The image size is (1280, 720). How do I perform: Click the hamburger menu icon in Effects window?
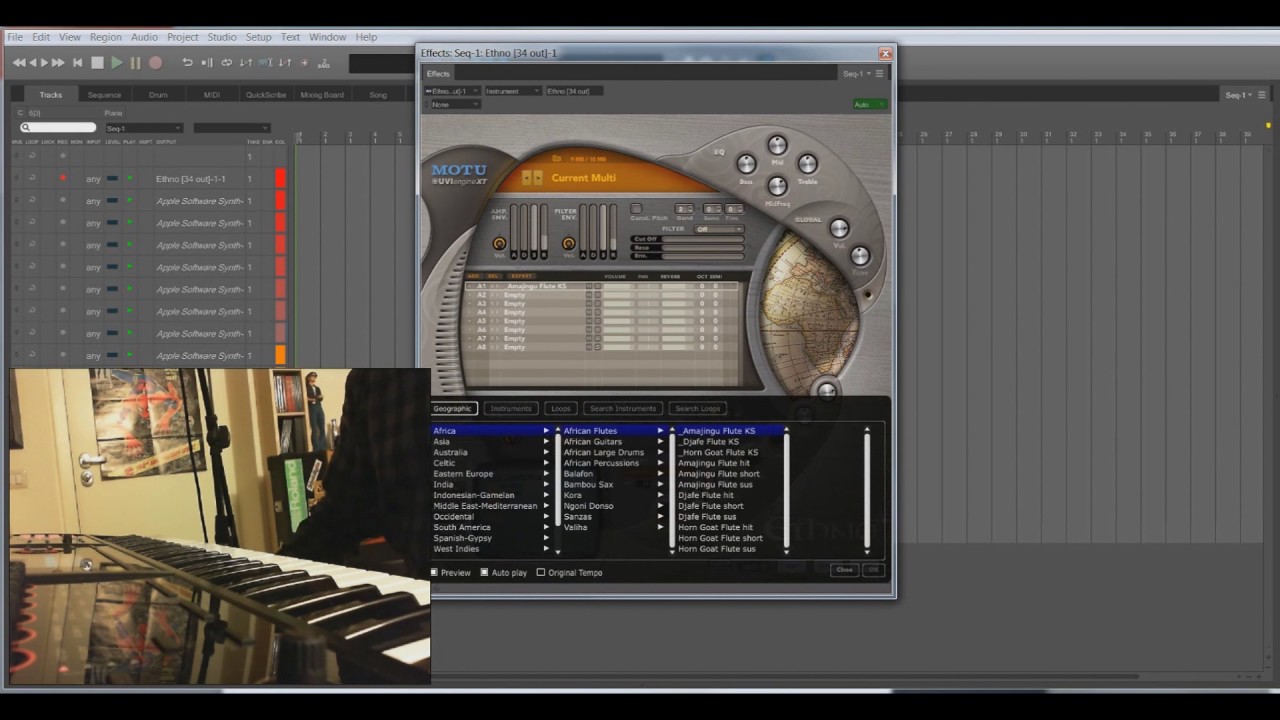(879, 73)
